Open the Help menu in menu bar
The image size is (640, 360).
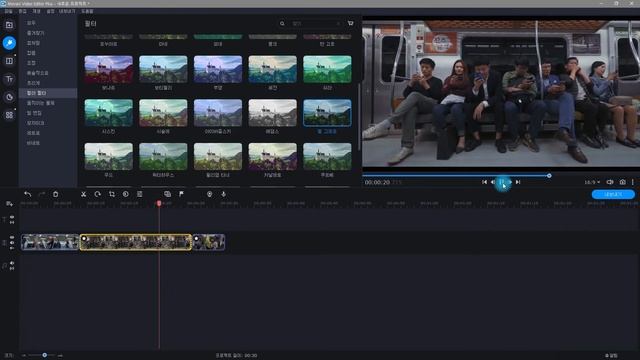tap(87, 11)
